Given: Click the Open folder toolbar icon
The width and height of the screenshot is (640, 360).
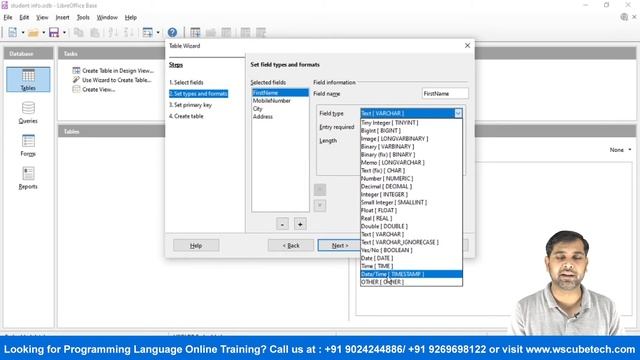Looking at the screenshot, I should point(33,32).
